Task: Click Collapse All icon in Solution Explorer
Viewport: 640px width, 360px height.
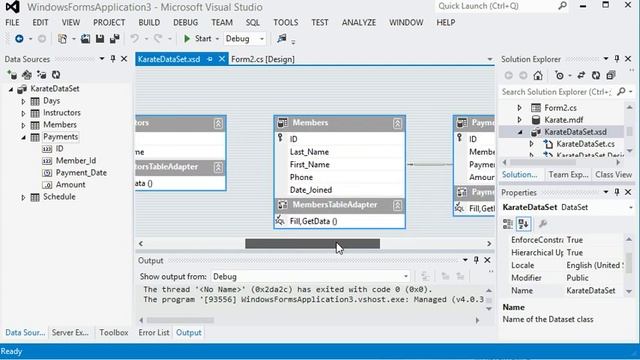Action: click(x=611, y=76)
